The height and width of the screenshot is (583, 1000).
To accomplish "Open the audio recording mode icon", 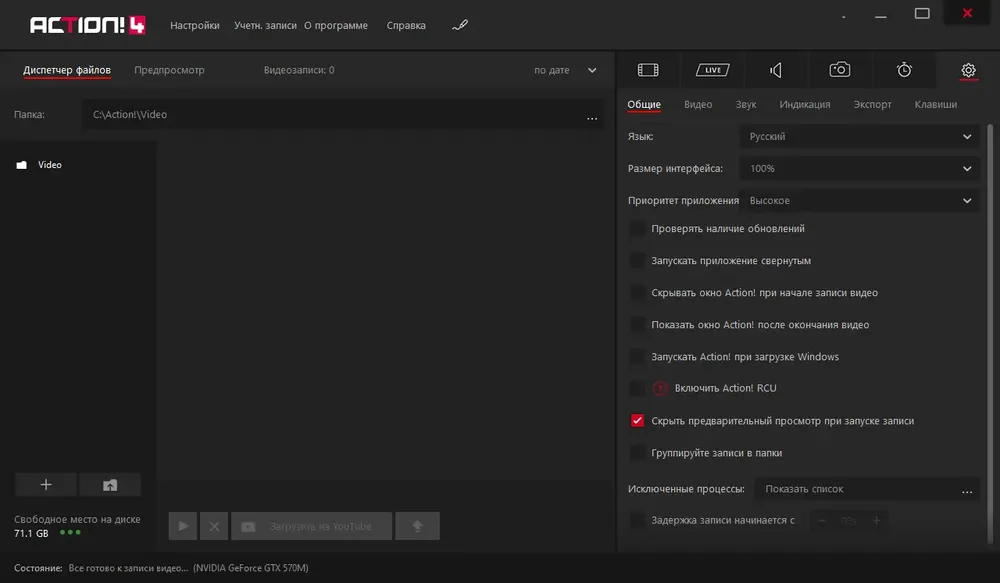I will (x=776, y=70).
